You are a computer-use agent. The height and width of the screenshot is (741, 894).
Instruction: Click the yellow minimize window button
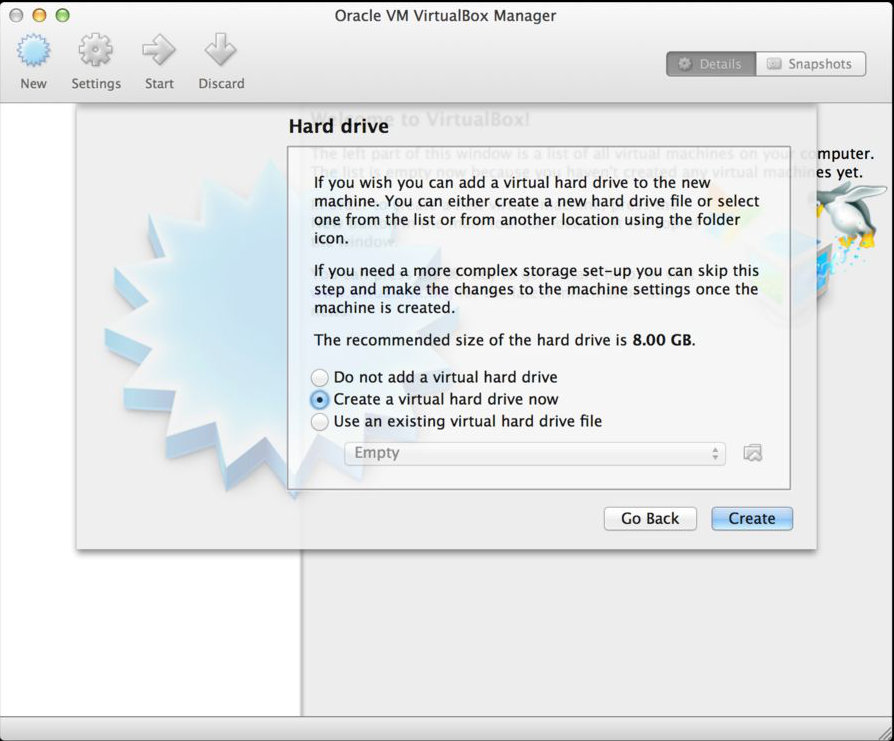pyautogui.click(x=39, y=15)
